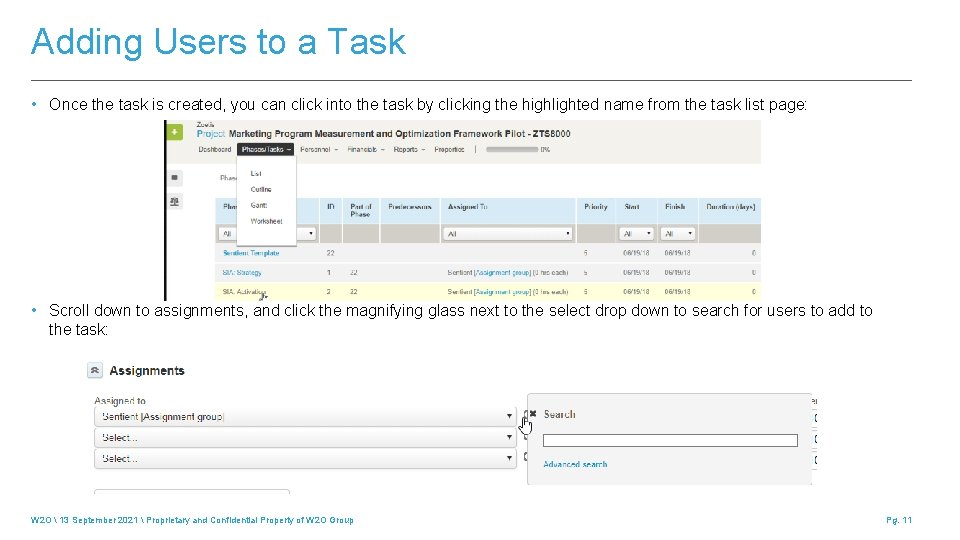Screen dimensions: 960x540
Task: Expand the Reports menu
Action: pyautogui.click(x=409, y=149)
